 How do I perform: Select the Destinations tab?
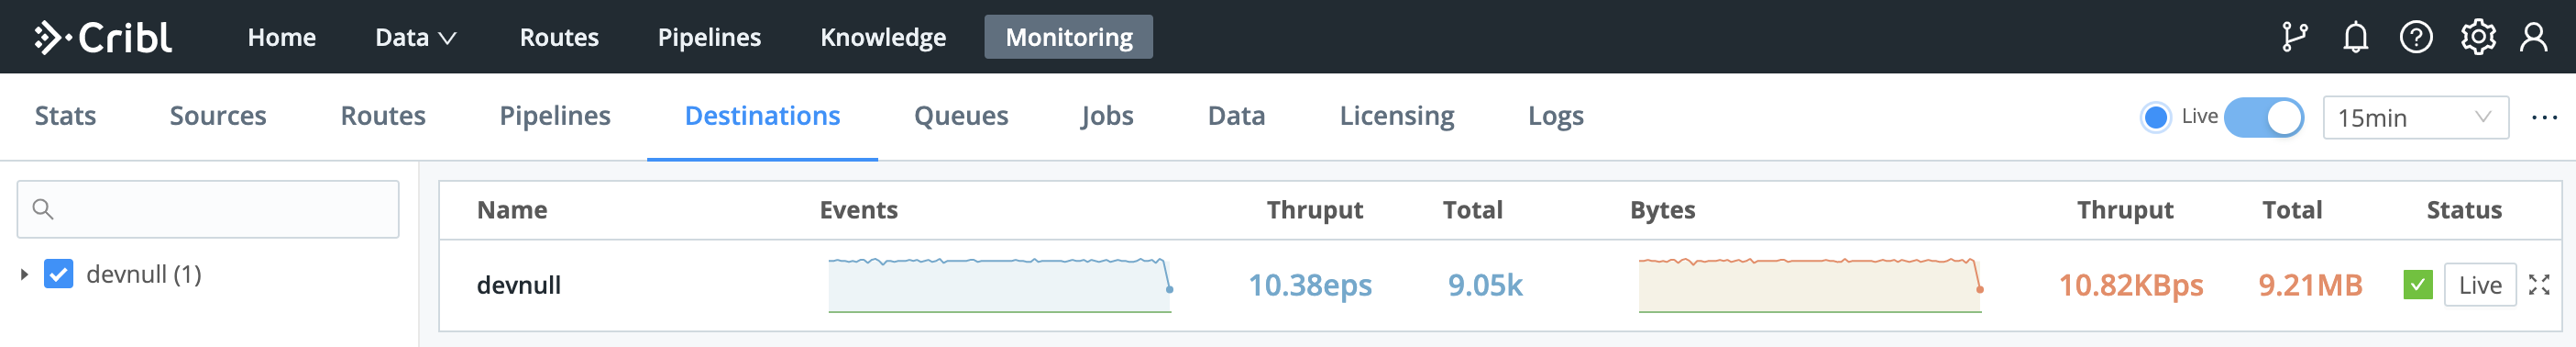[762, 116]
